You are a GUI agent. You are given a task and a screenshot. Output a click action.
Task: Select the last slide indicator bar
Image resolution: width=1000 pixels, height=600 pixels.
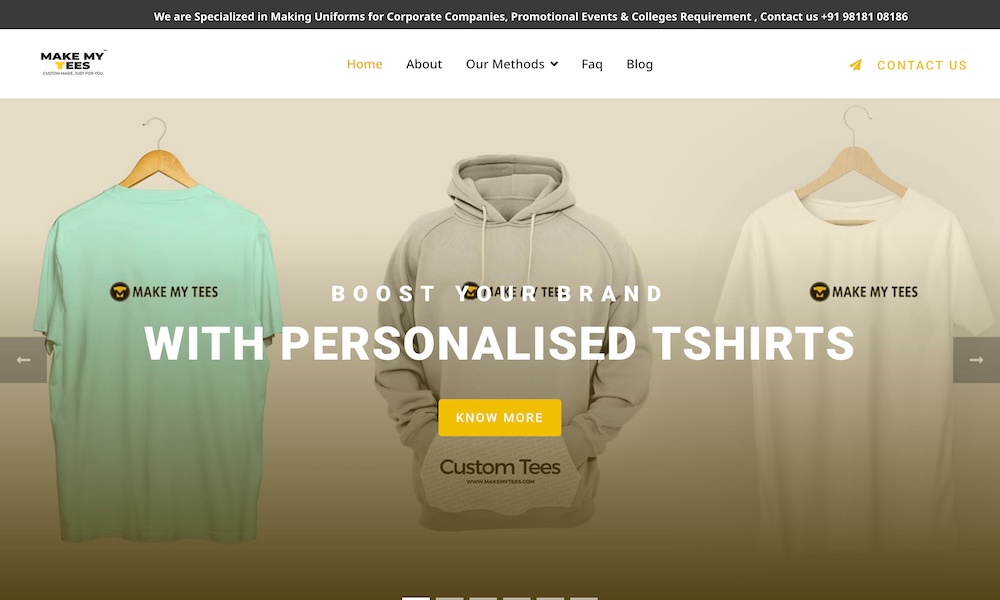584,598
